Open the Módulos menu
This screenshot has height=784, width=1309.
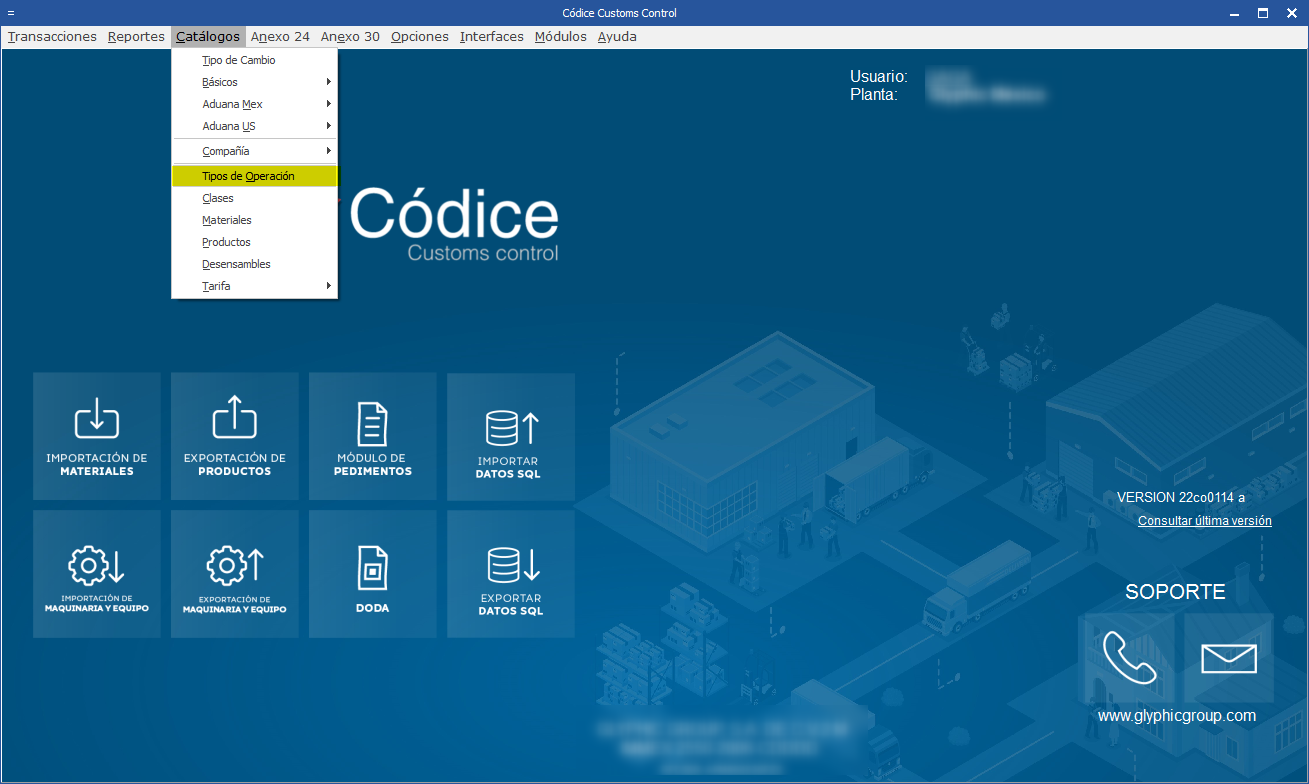pos(561,37)
